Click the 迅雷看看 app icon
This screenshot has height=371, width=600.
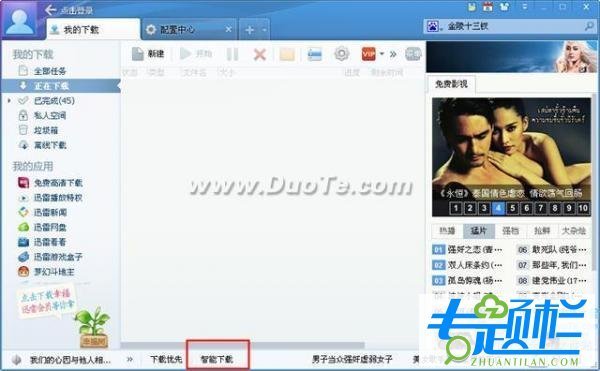coord(23,242)
